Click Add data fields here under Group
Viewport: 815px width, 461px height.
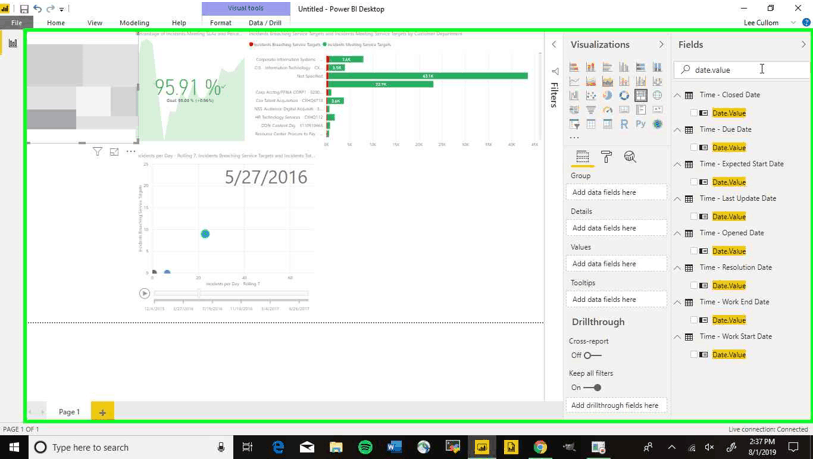pyautogui.click(x=616, y=192)
